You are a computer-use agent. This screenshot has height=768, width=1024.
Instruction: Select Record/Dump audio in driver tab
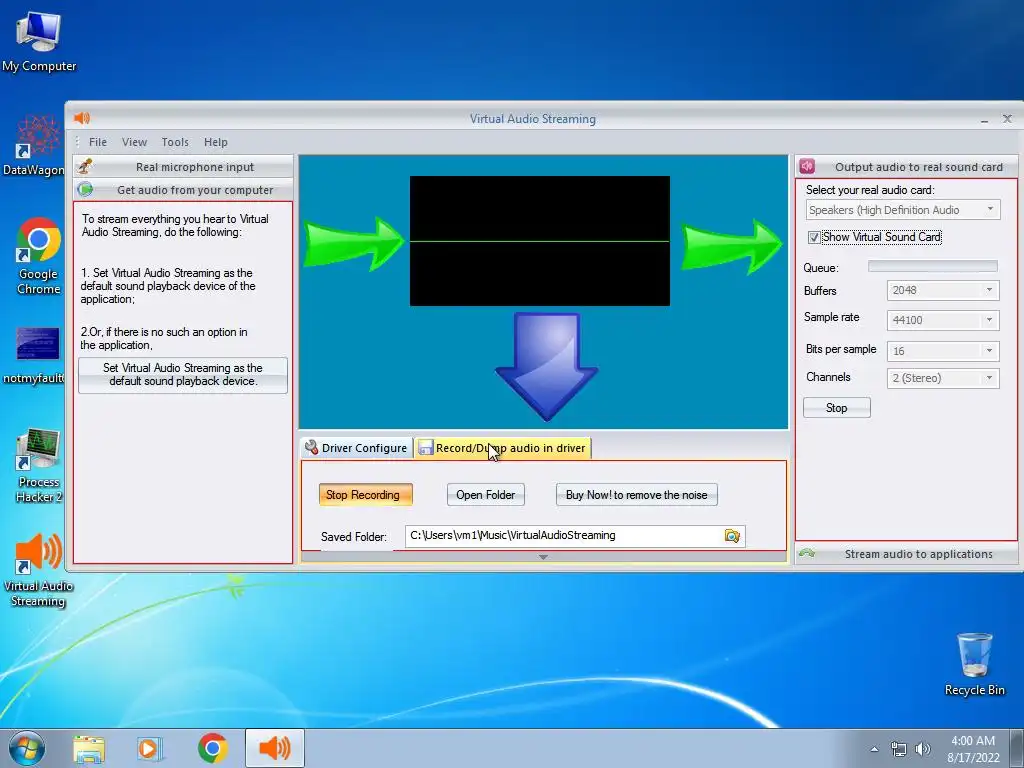(503, 448)
